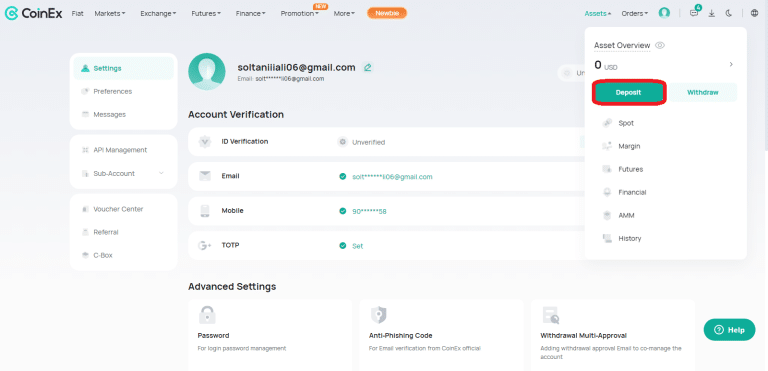Click the download app icon
The image size is (768, 371).
(712, 13)
